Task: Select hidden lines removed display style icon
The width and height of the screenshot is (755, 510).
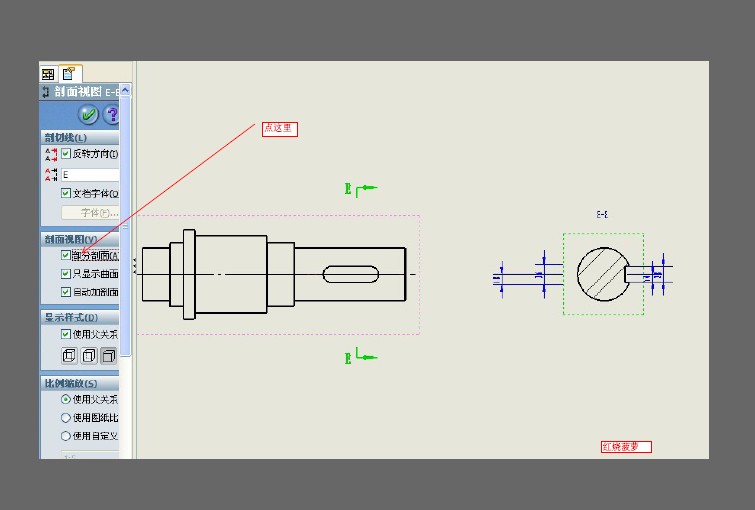Action: click(109, 355)
